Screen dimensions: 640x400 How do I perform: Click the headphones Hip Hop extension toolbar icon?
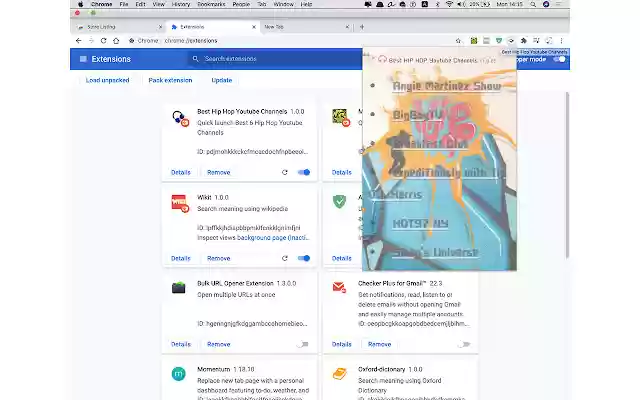(x=511, y=41)
